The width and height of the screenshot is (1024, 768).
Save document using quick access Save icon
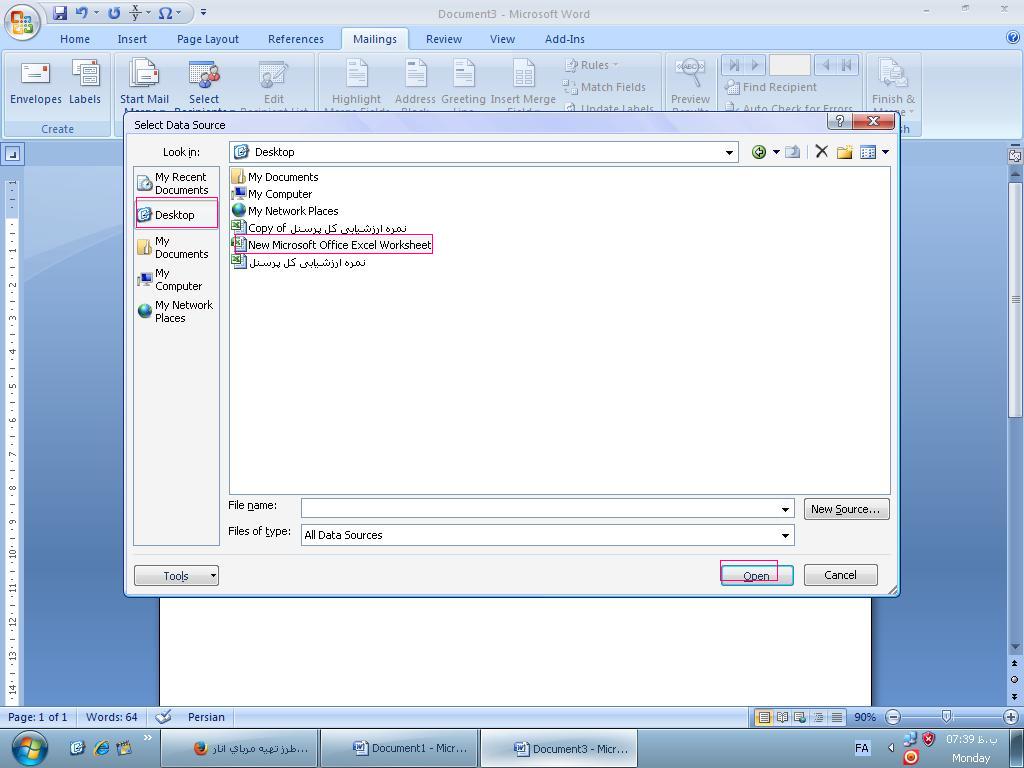point(60,12)
